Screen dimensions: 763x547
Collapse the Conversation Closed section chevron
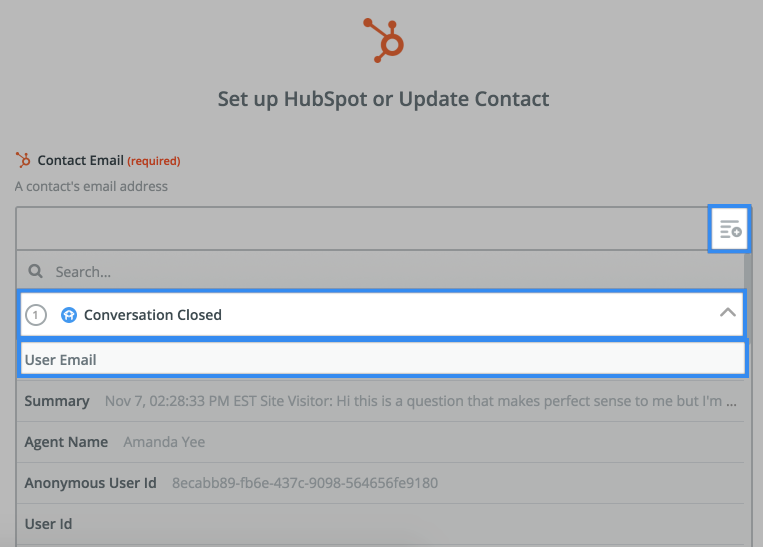pyautogui.click(x=727, y=313)
